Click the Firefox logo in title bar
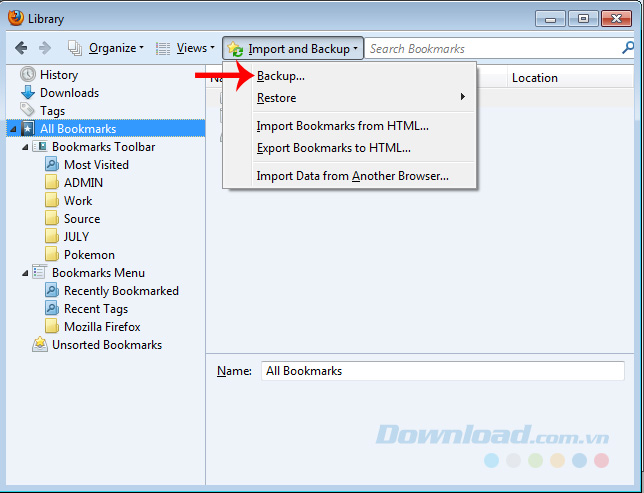 16,18
